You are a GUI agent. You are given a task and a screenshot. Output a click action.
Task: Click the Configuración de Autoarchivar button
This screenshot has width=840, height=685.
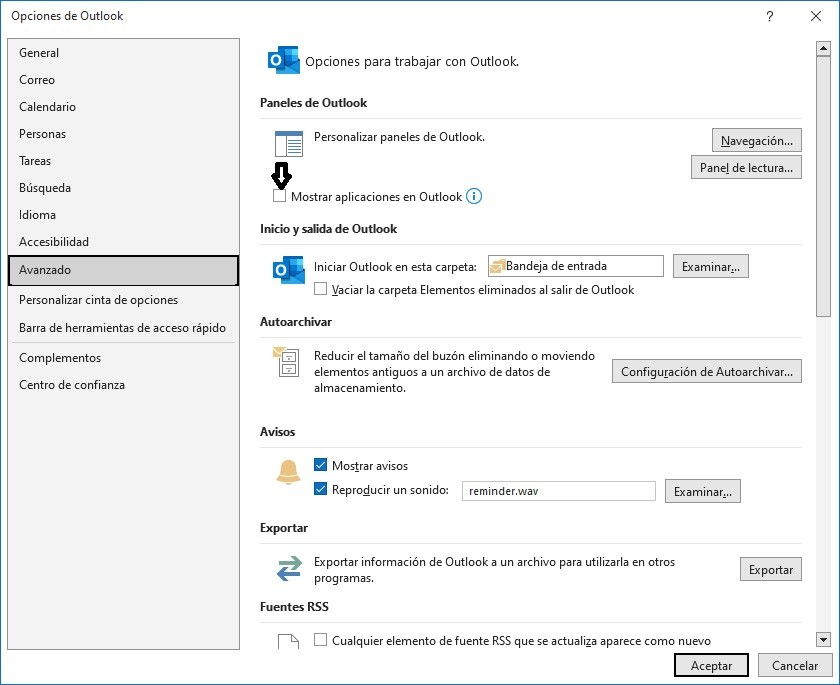(707, 372)
